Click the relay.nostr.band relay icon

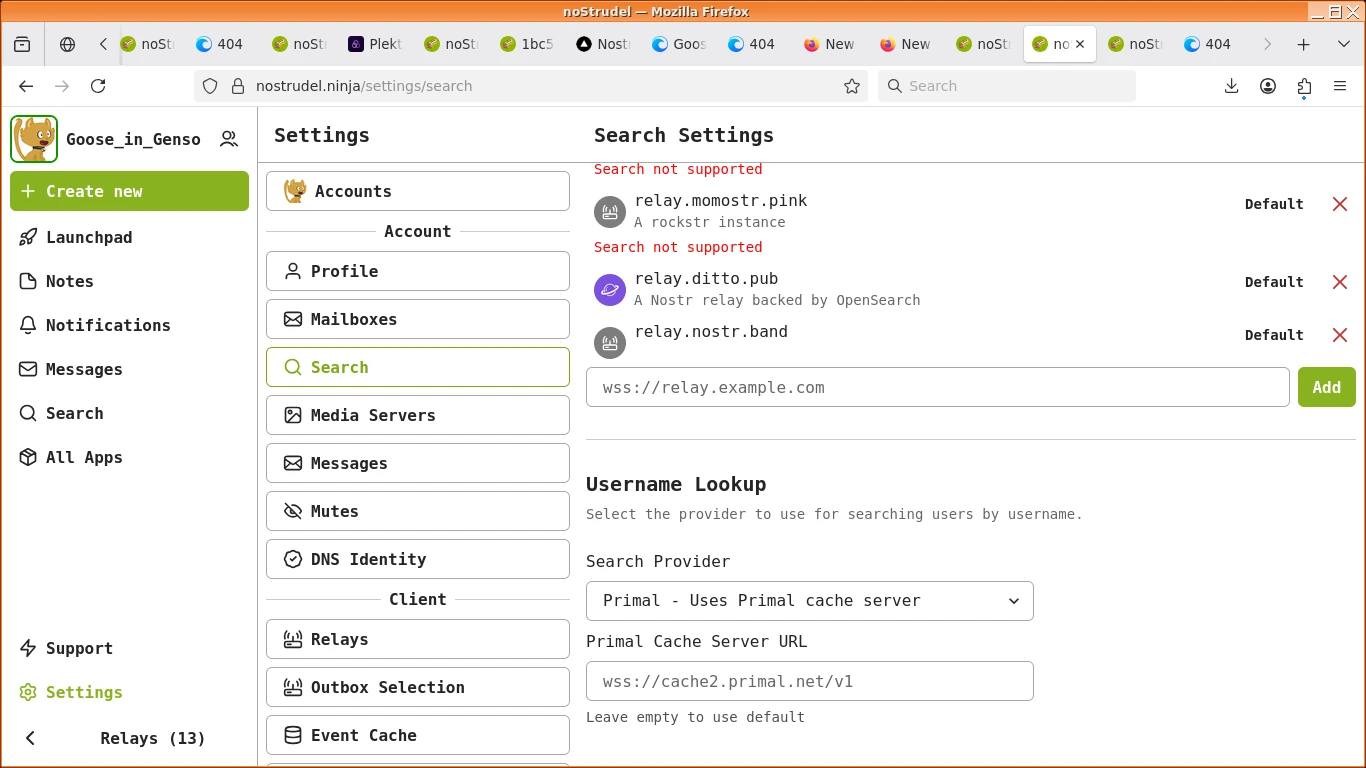click(610, 343)
